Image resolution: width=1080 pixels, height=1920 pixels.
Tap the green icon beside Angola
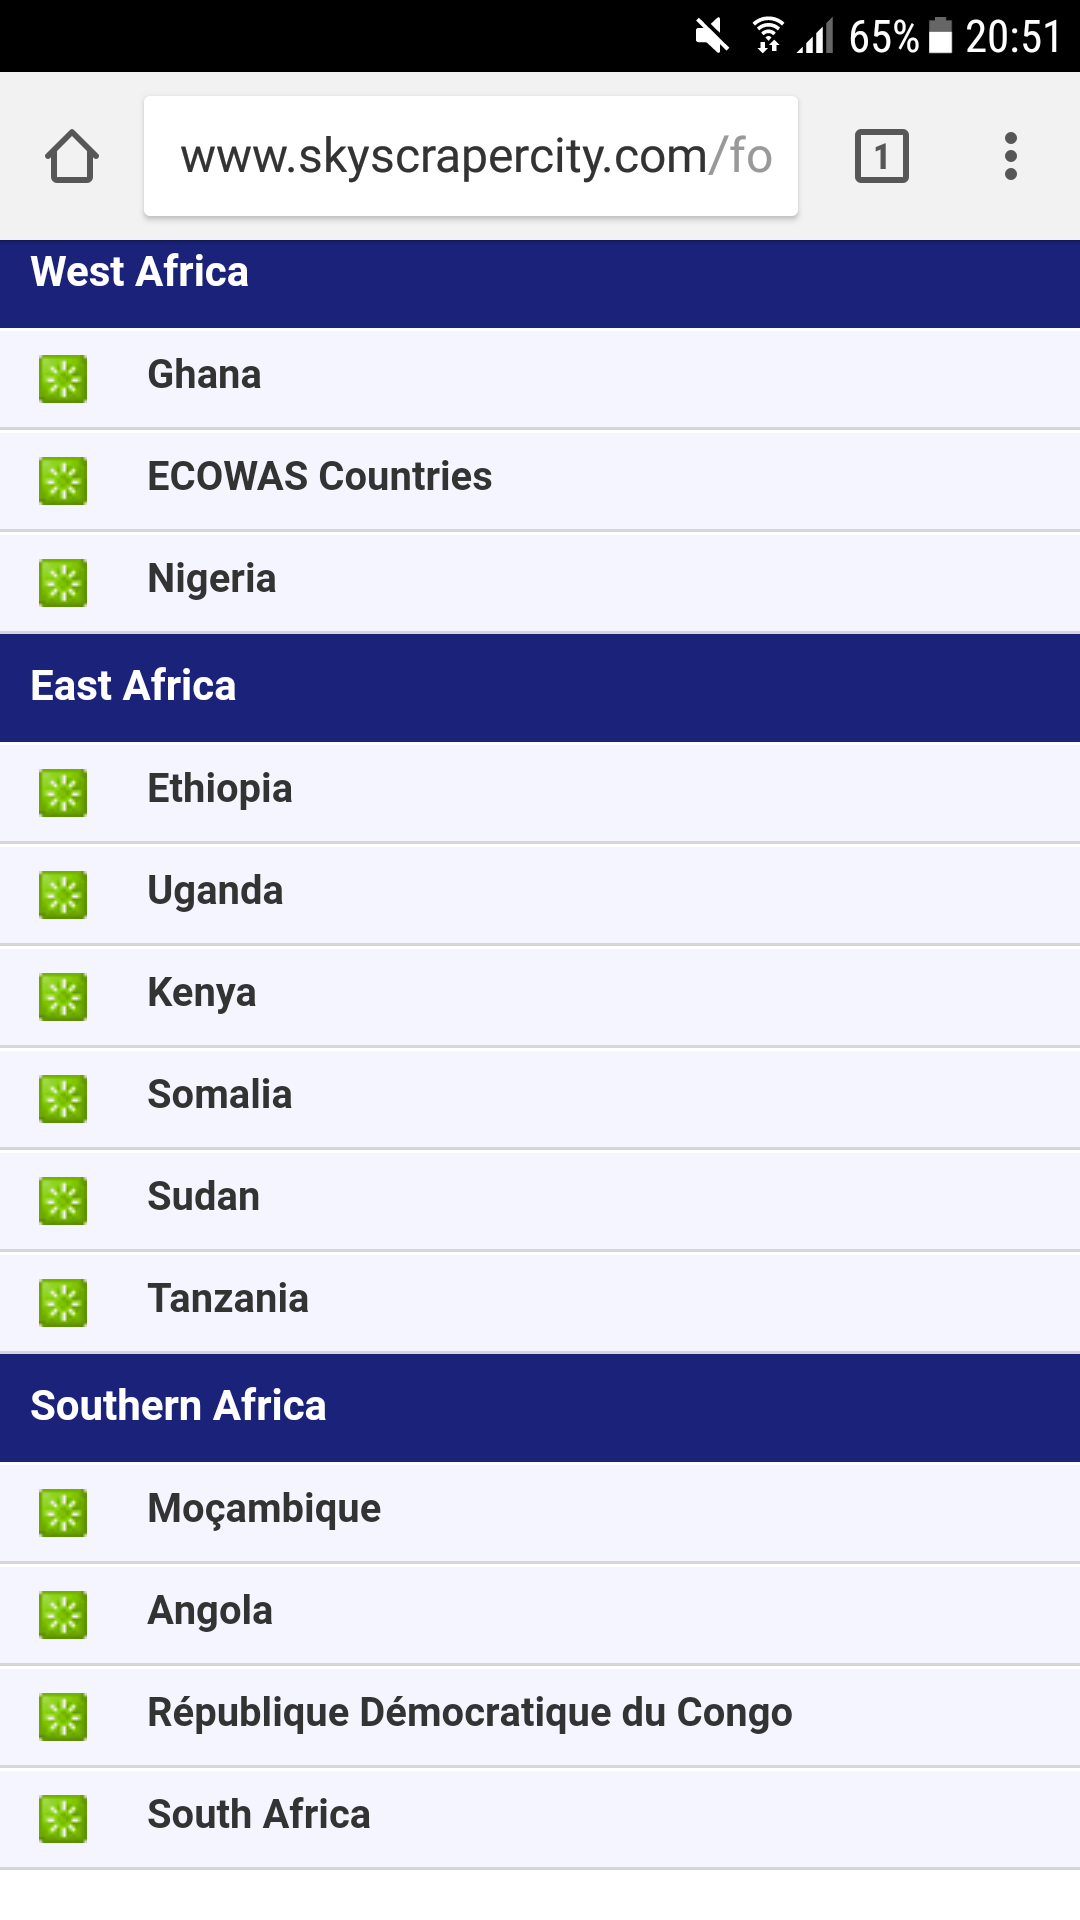coord(63,1615)
